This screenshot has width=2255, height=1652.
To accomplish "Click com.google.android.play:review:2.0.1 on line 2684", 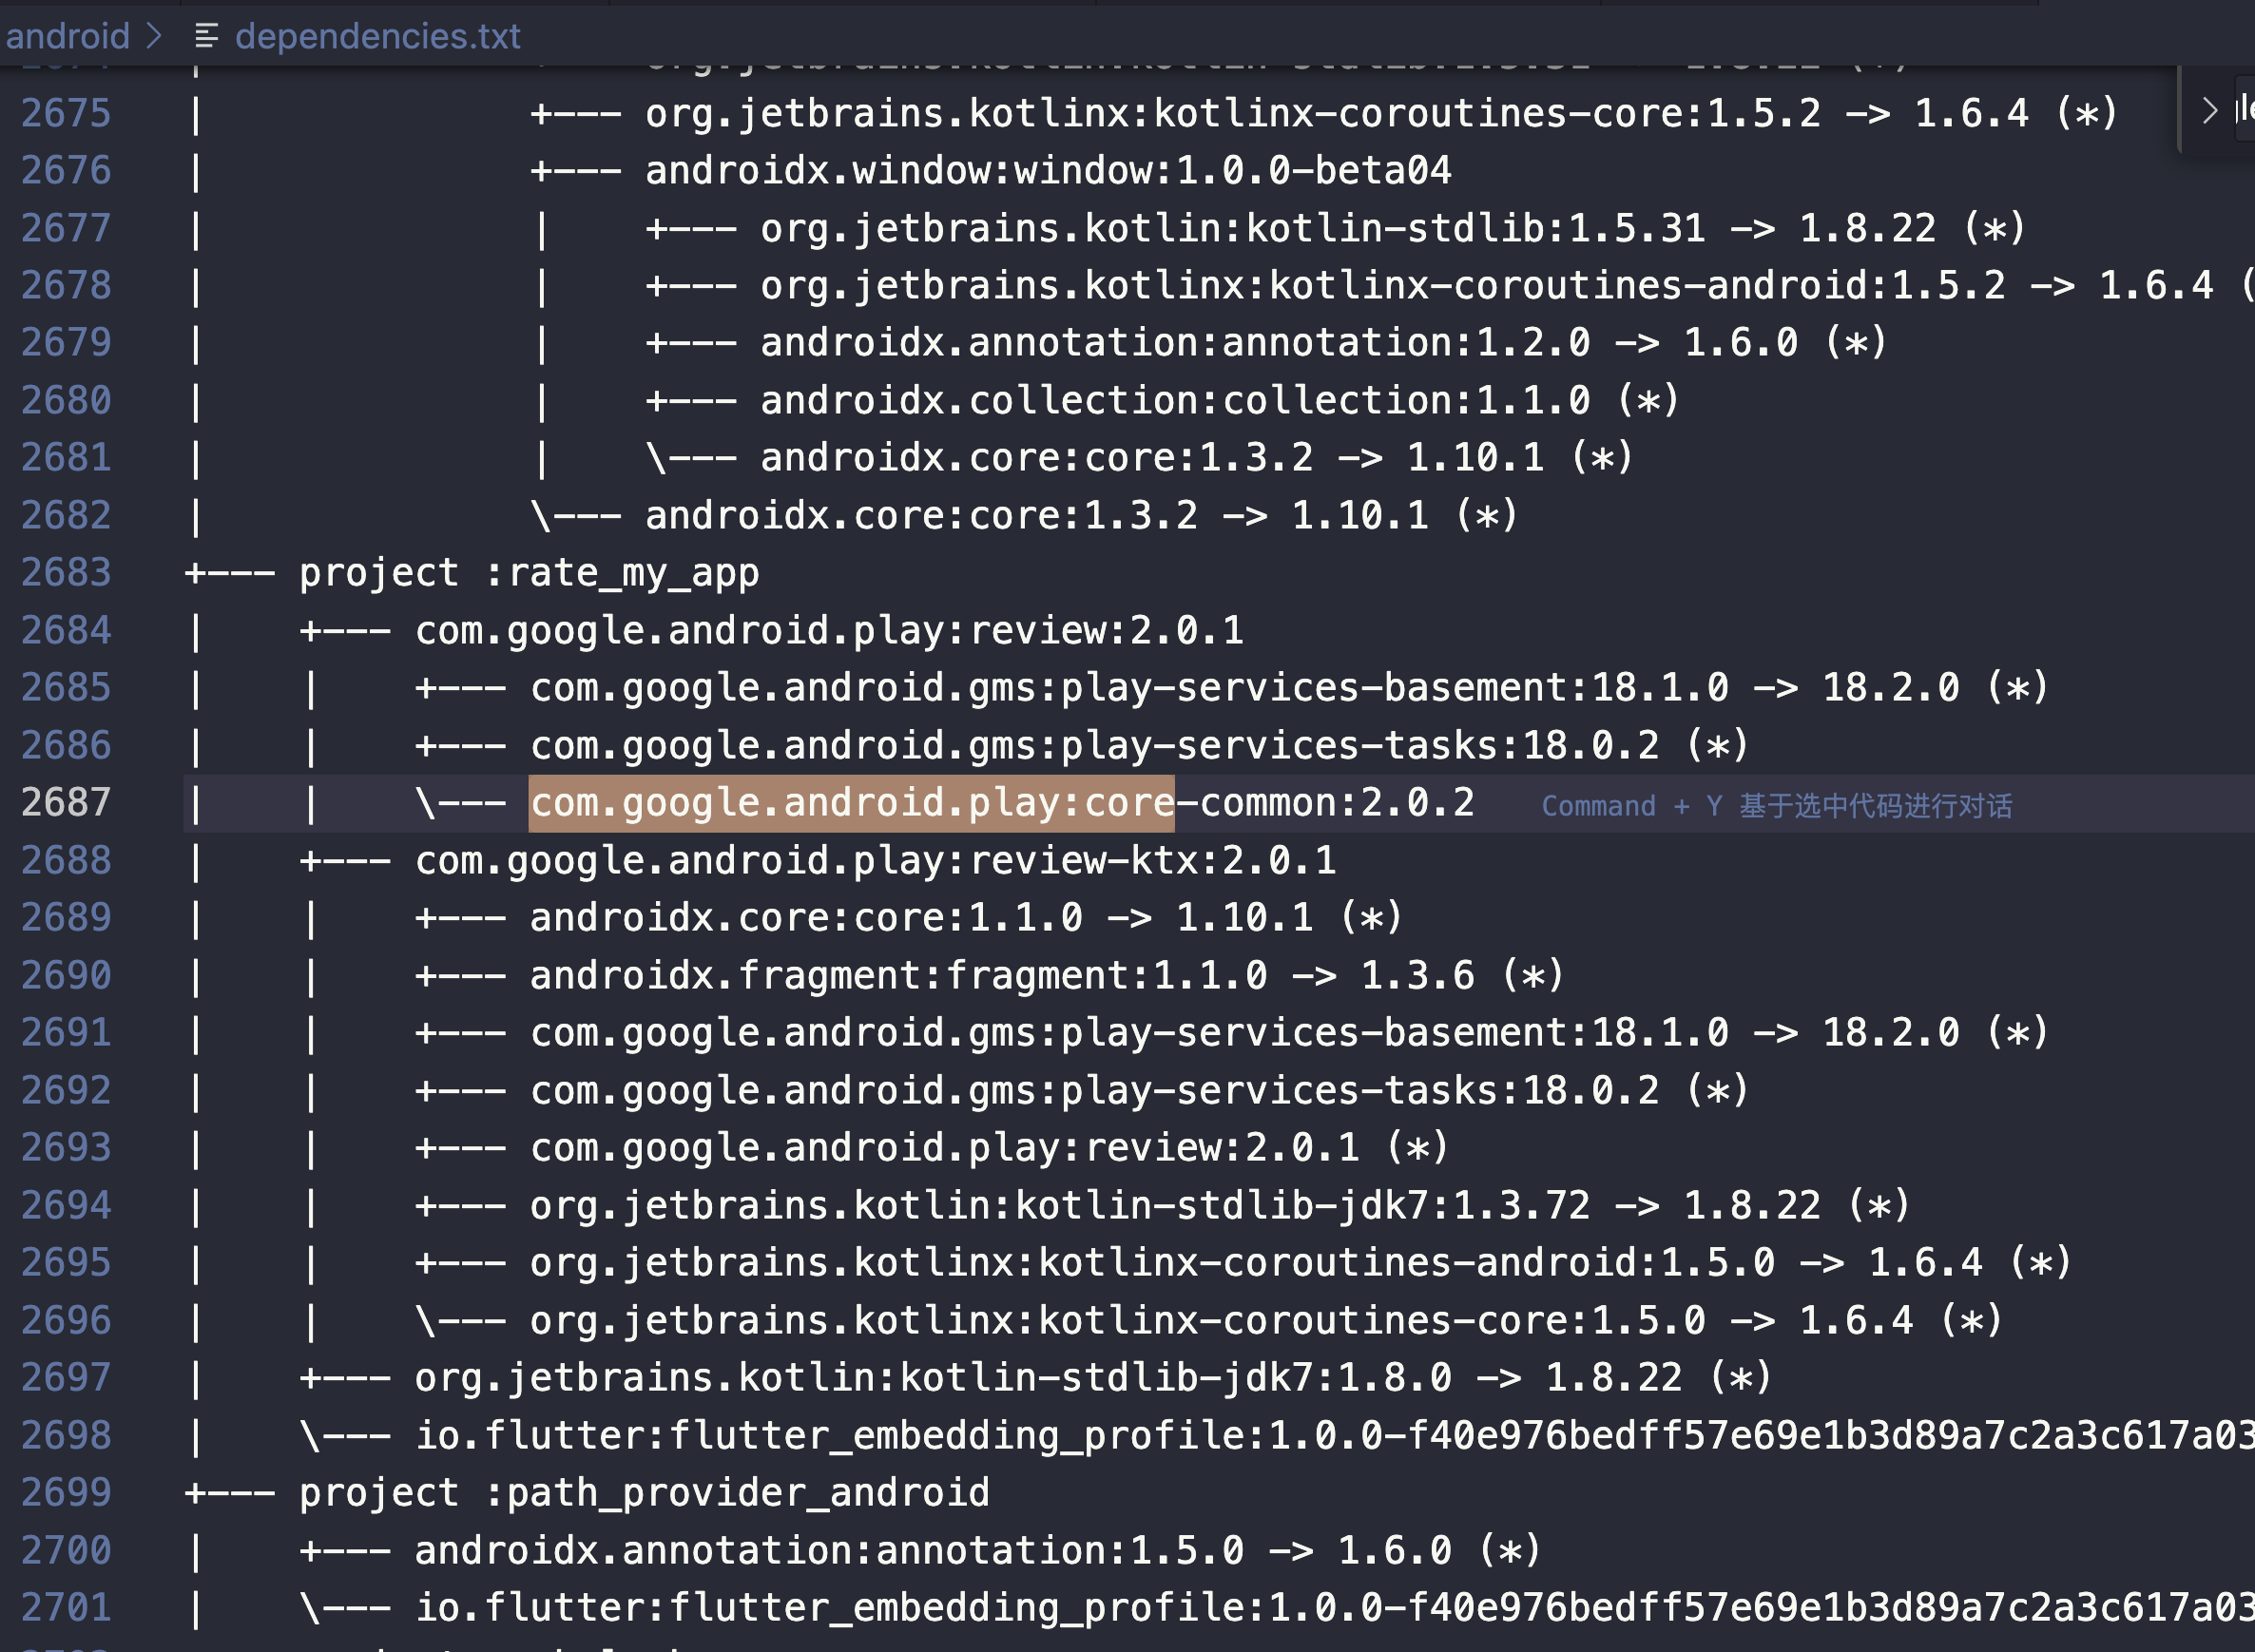I will [x=829, y=631].
